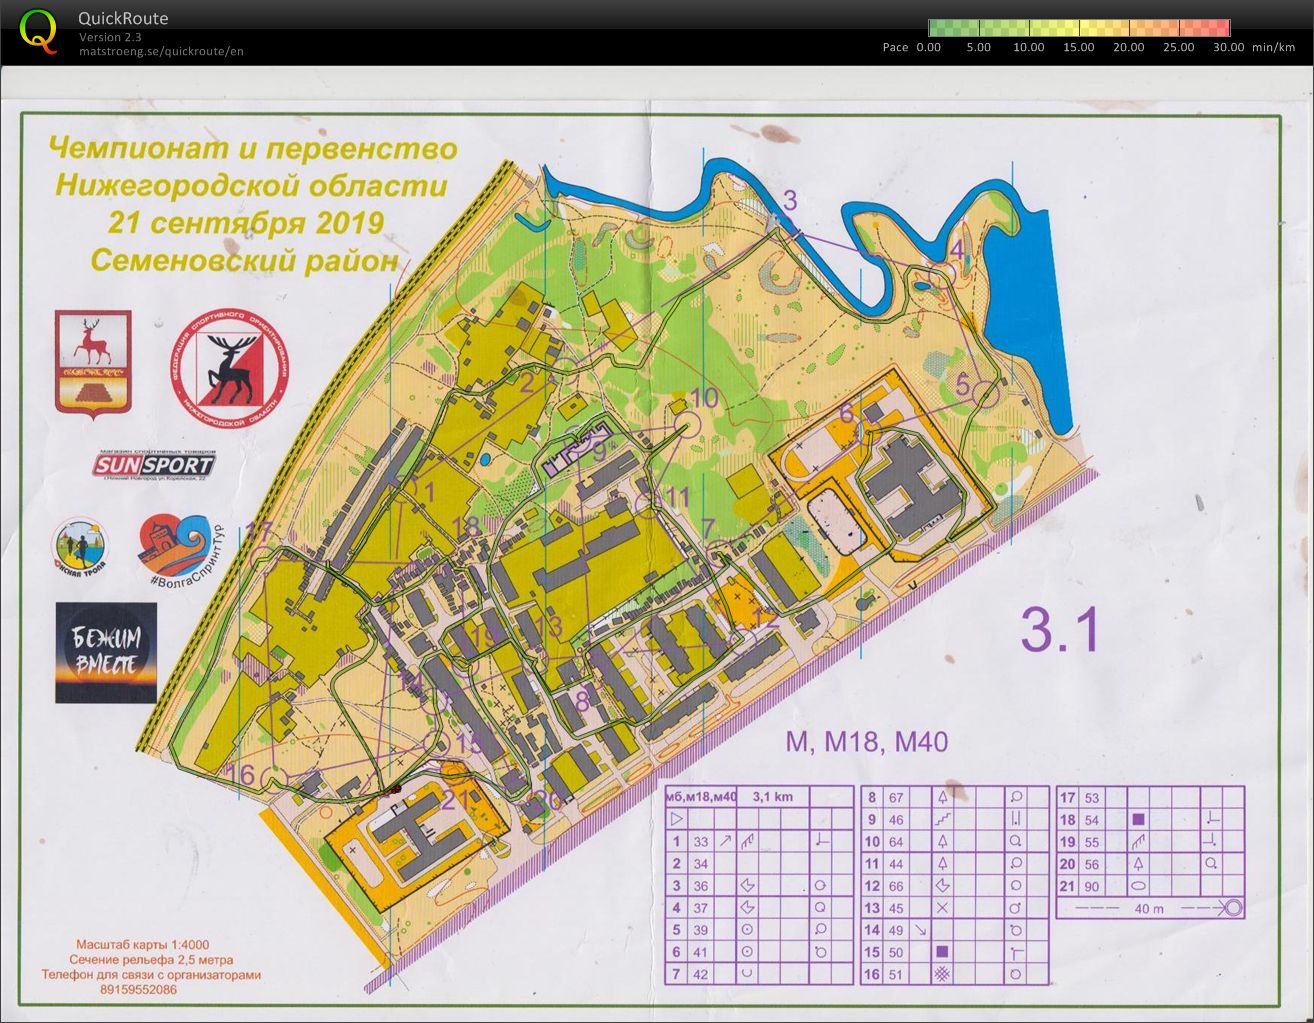This screenshot has width=1314, height=1023.
Task: Click the round Окская тропа runner logo
Action: [80, 550]
